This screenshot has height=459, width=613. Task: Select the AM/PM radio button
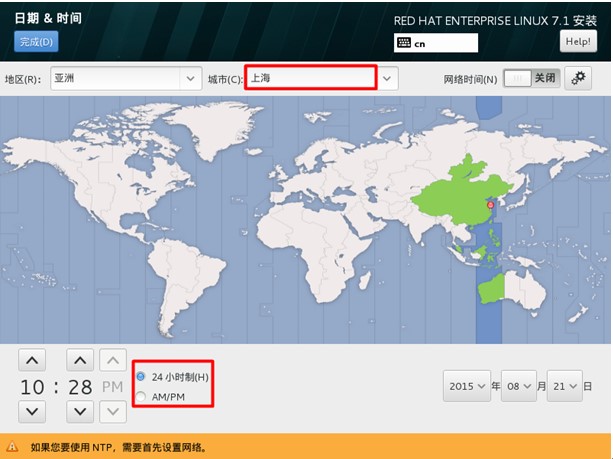tap(141, 397)
